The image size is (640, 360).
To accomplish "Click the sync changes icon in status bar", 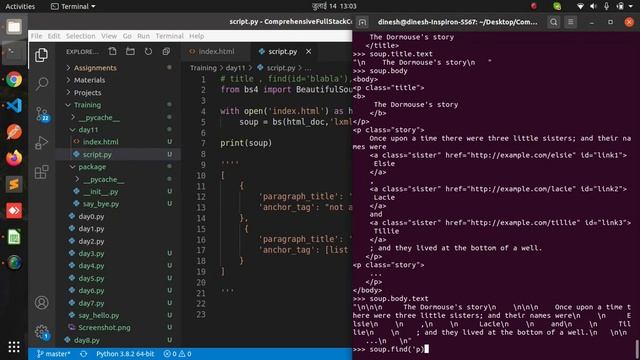I will click(84, 354).
